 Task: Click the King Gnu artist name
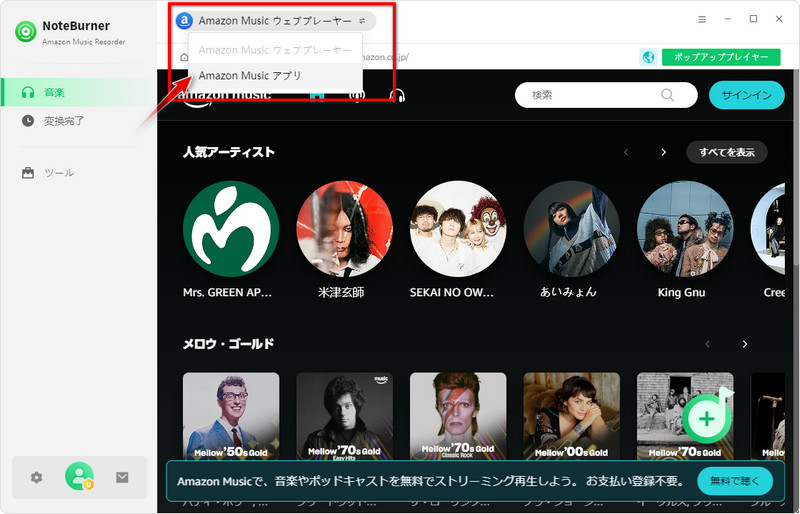click(x=682, y=292)
